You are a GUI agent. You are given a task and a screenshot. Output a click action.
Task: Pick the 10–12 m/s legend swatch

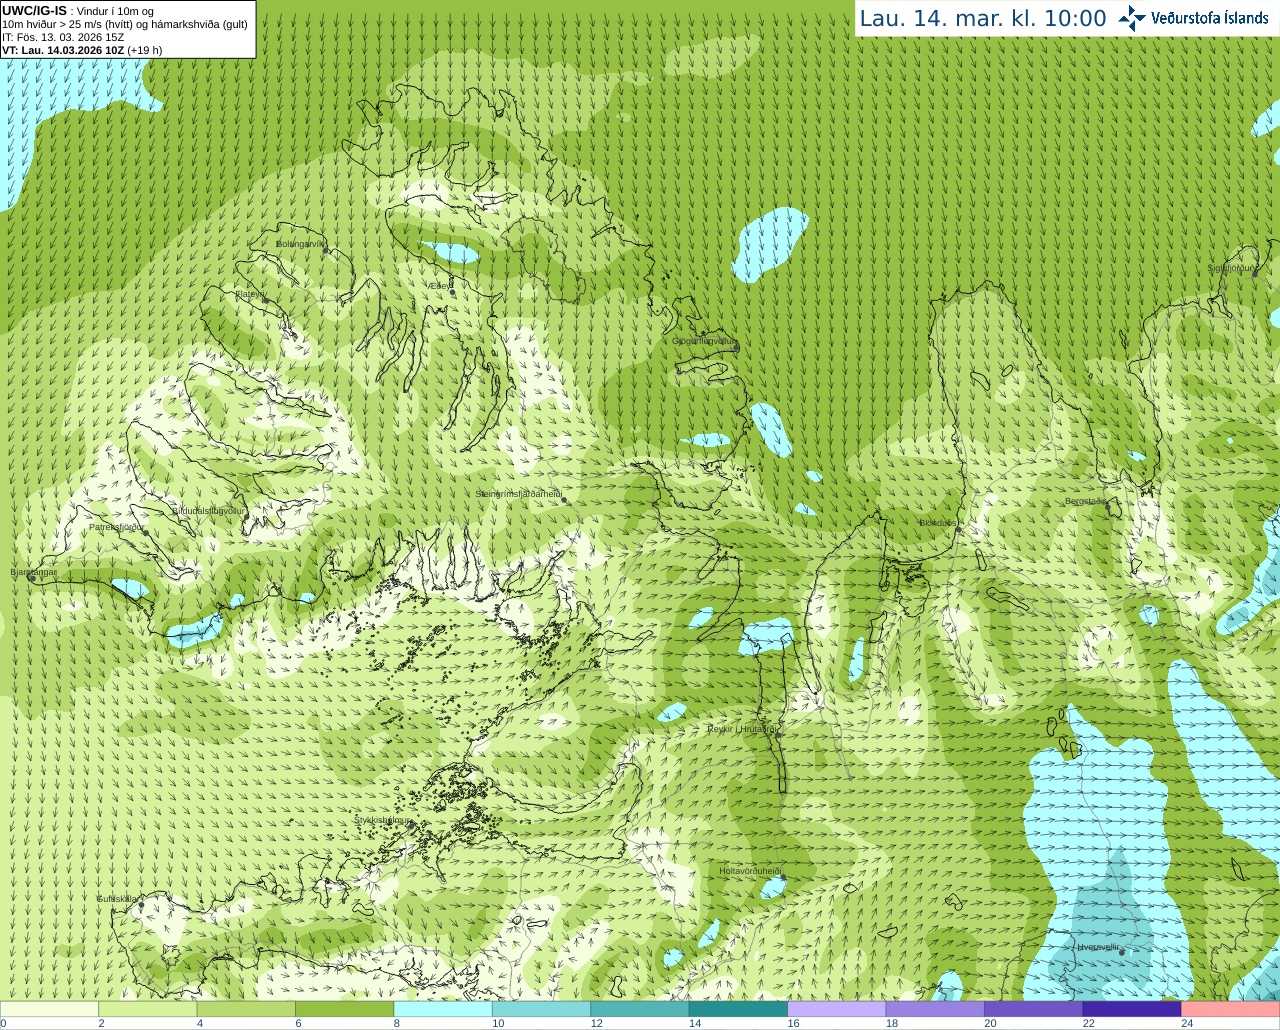click(x=541, y=1009)
